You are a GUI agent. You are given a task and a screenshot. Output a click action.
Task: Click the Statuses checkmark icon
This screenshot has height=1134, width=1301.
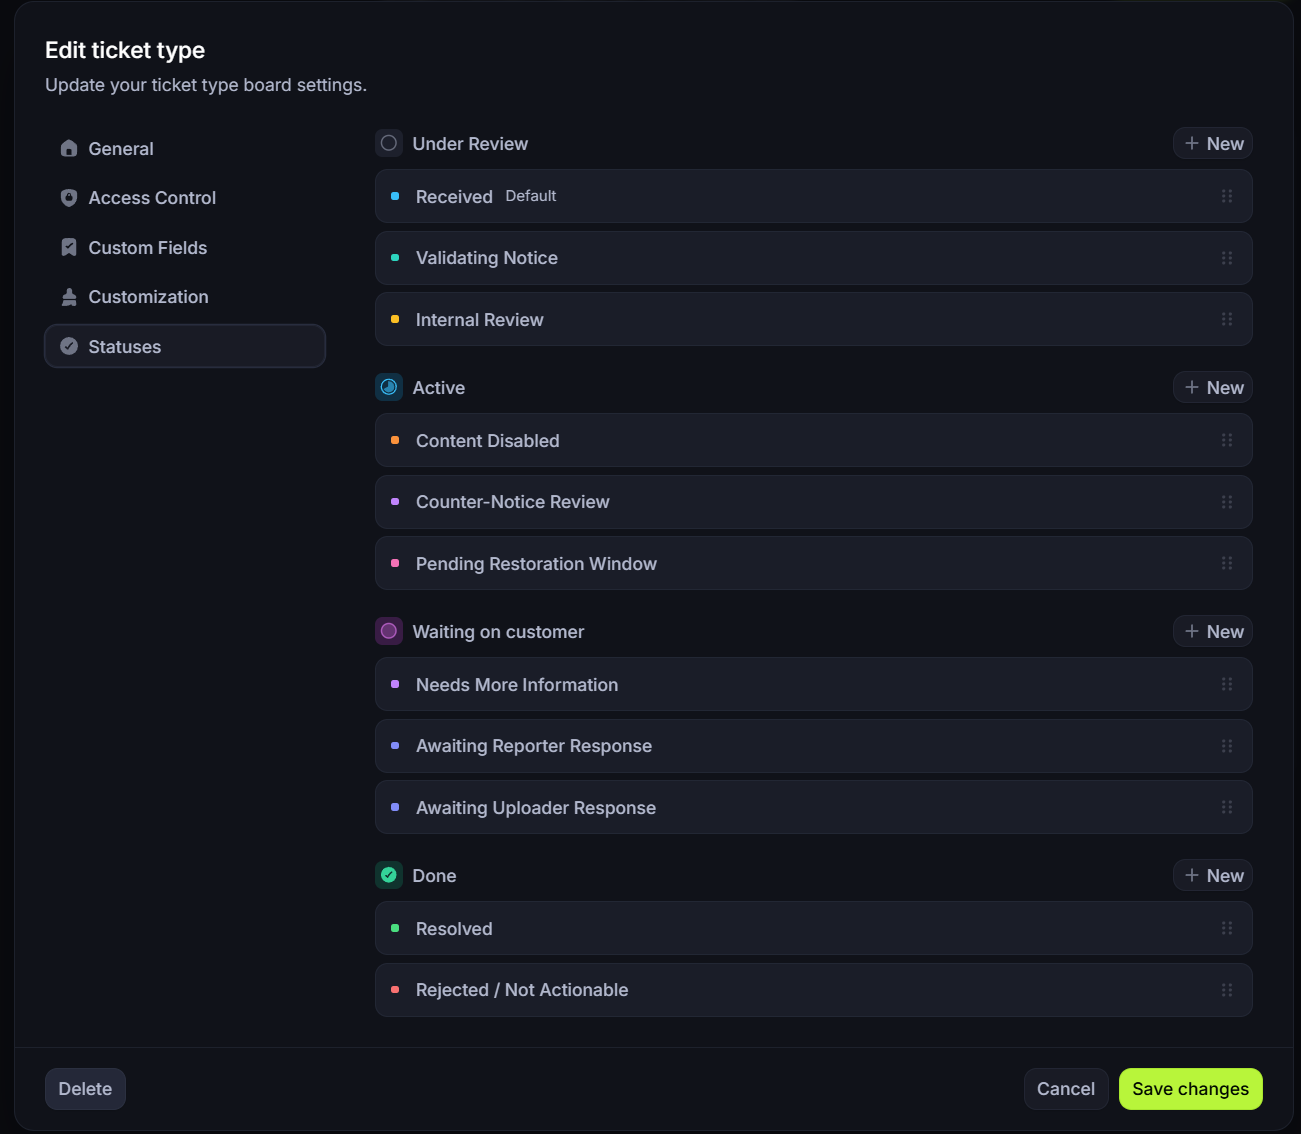pyautogui.click(x=69, y=346)
